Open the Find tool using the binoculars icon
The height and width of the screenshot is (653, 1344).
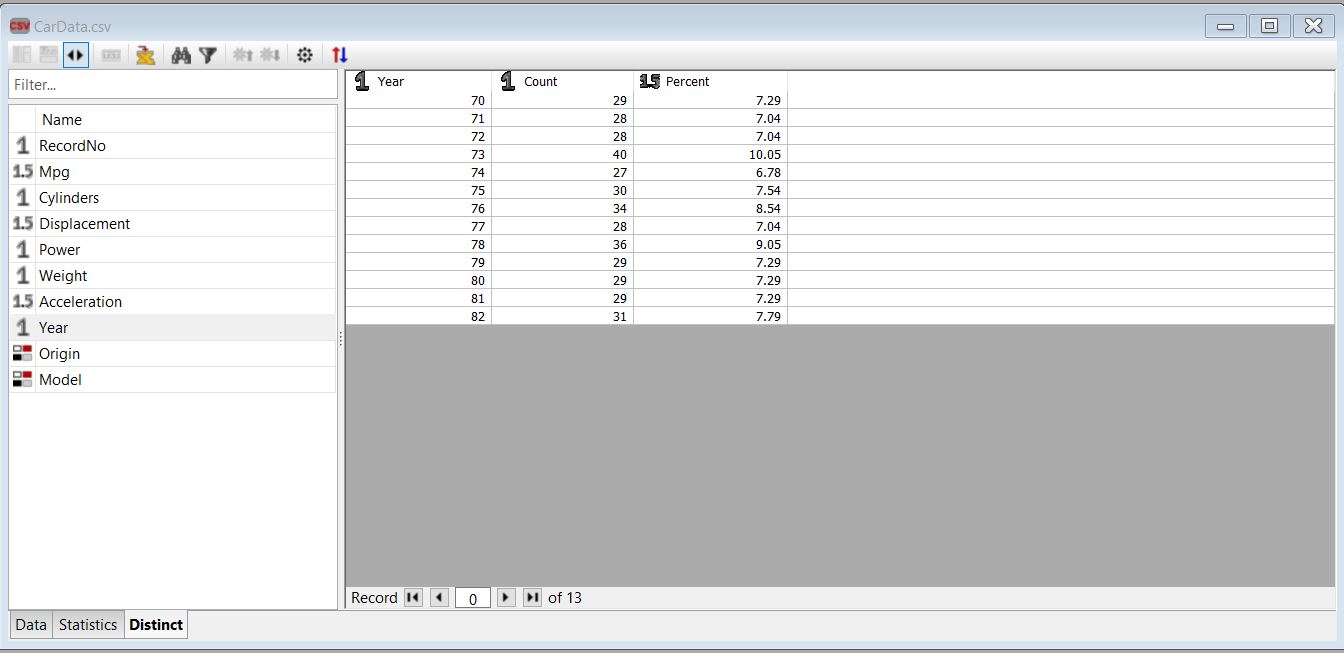(x=181, y=55)
